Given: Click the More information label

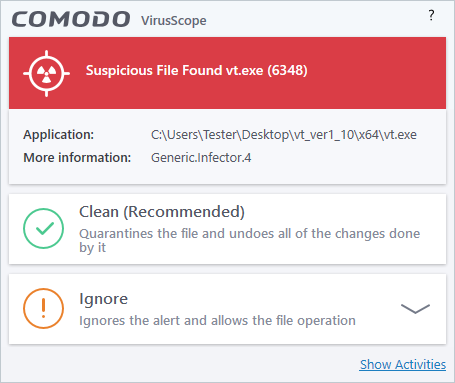Looking at the screenshot, I should (77, 157).
